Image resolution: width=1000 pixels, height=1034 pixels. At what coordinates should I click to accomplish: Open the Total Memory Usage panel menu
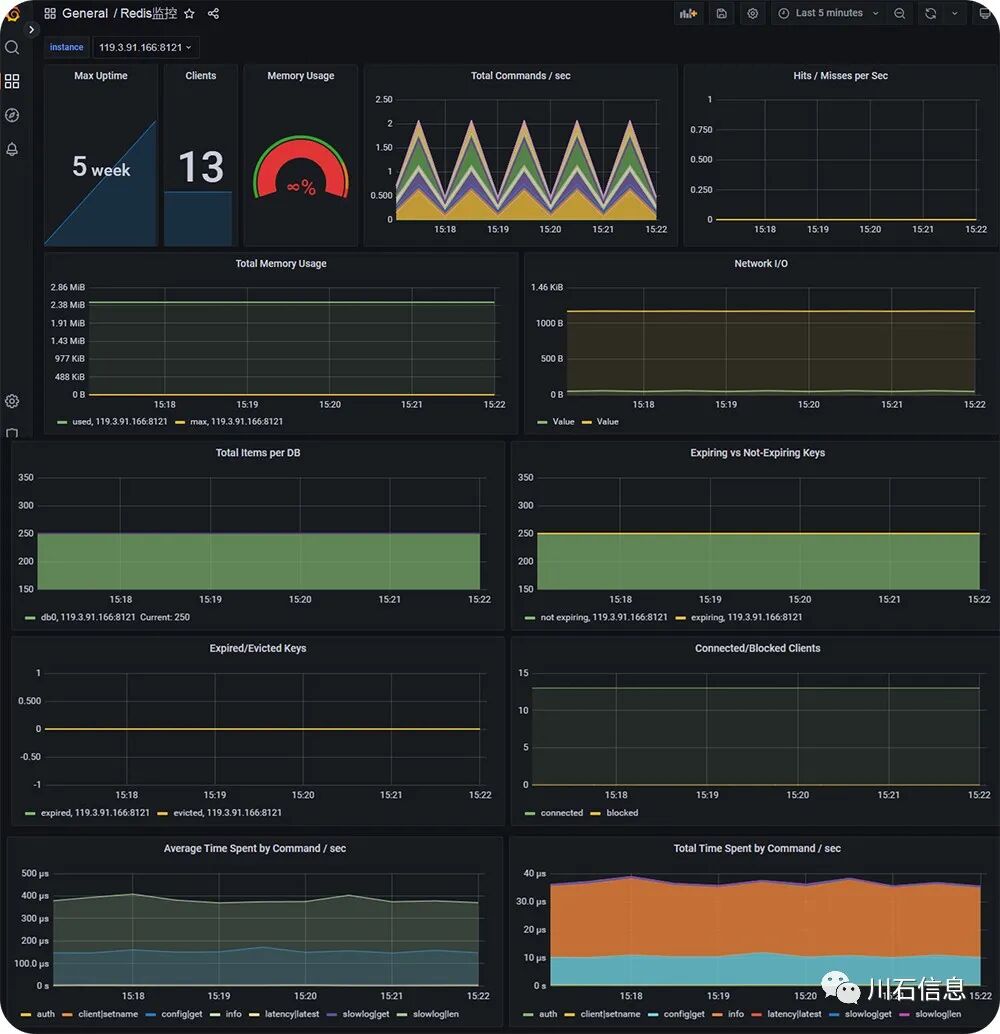281,264
